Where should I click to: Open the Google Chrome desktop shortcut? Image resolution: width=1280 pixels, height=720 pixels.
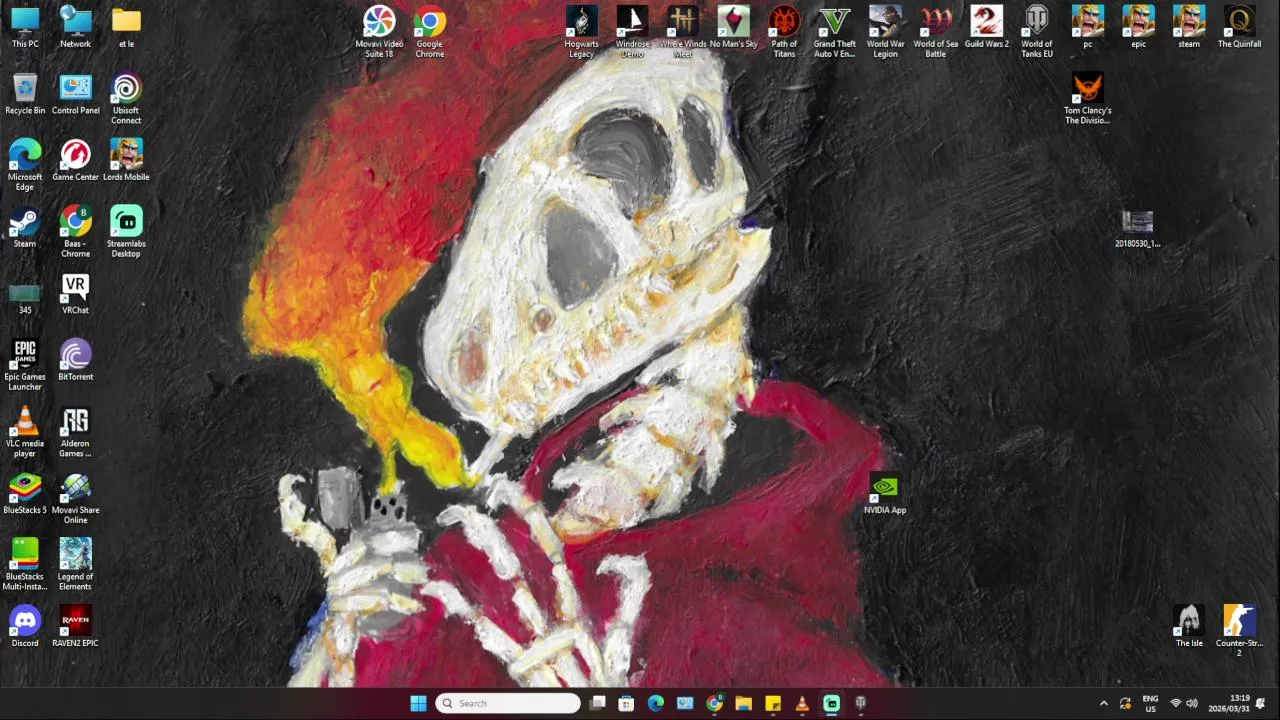[x=430, y=32]
